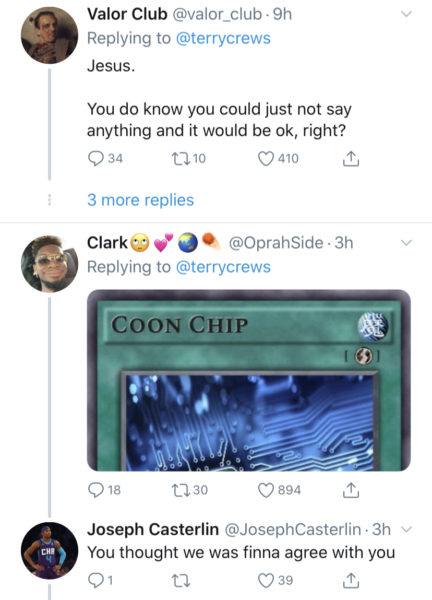
Task: Show 3 more replies
Action: click(140, 200)
